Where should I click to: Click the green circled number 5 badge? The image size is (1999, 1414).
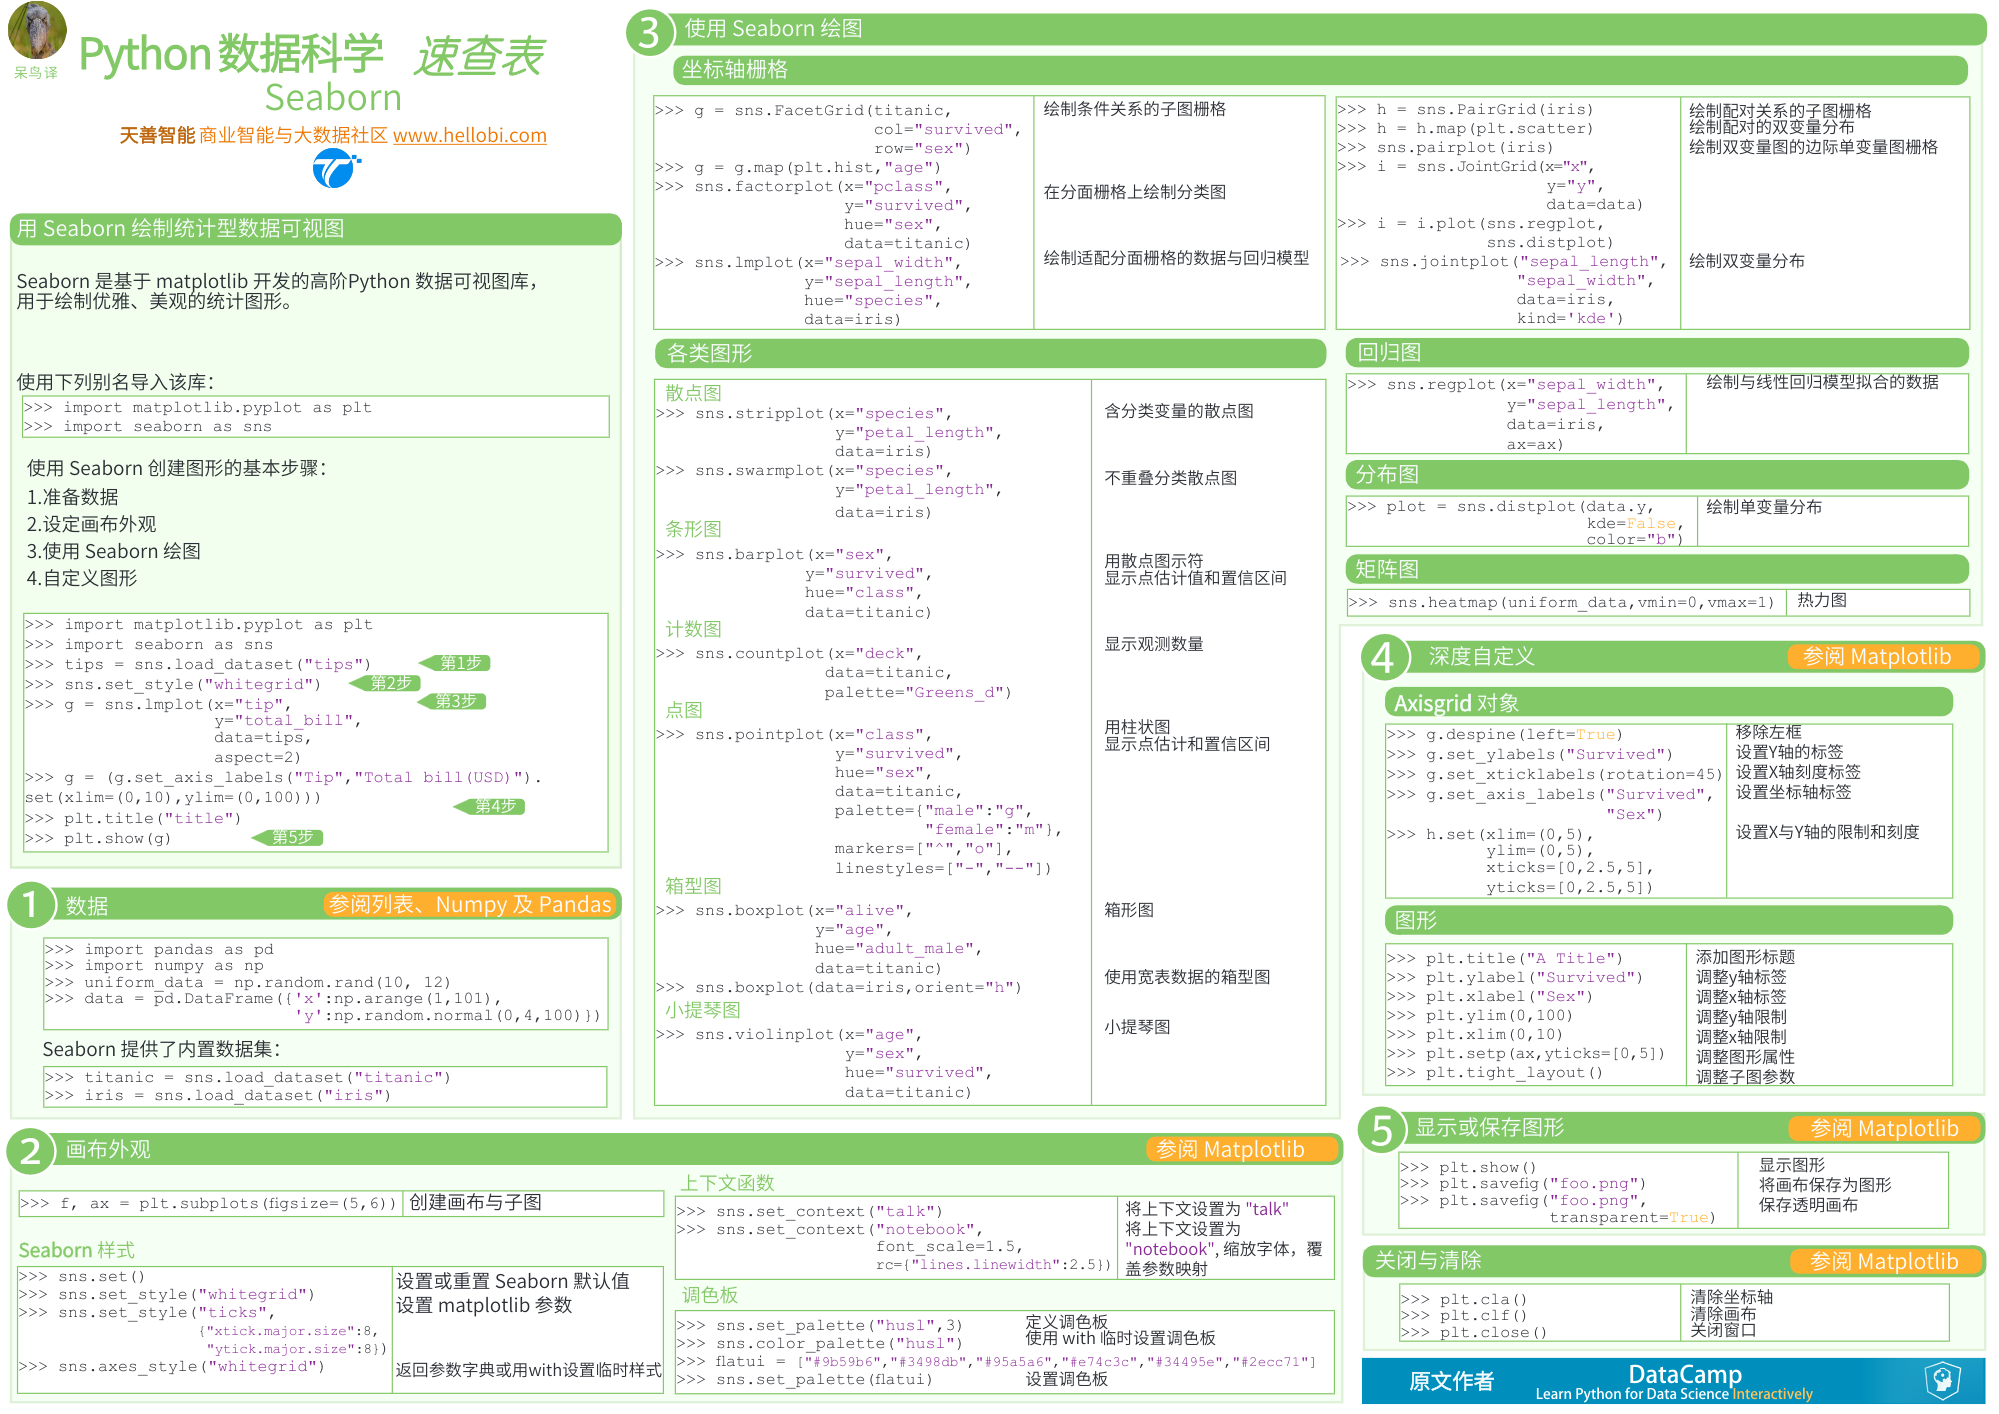coord(1381,1130)
